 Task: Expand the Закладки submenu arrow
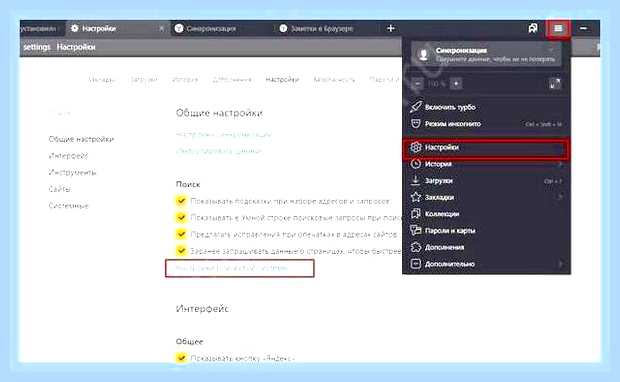click(560, 197)
